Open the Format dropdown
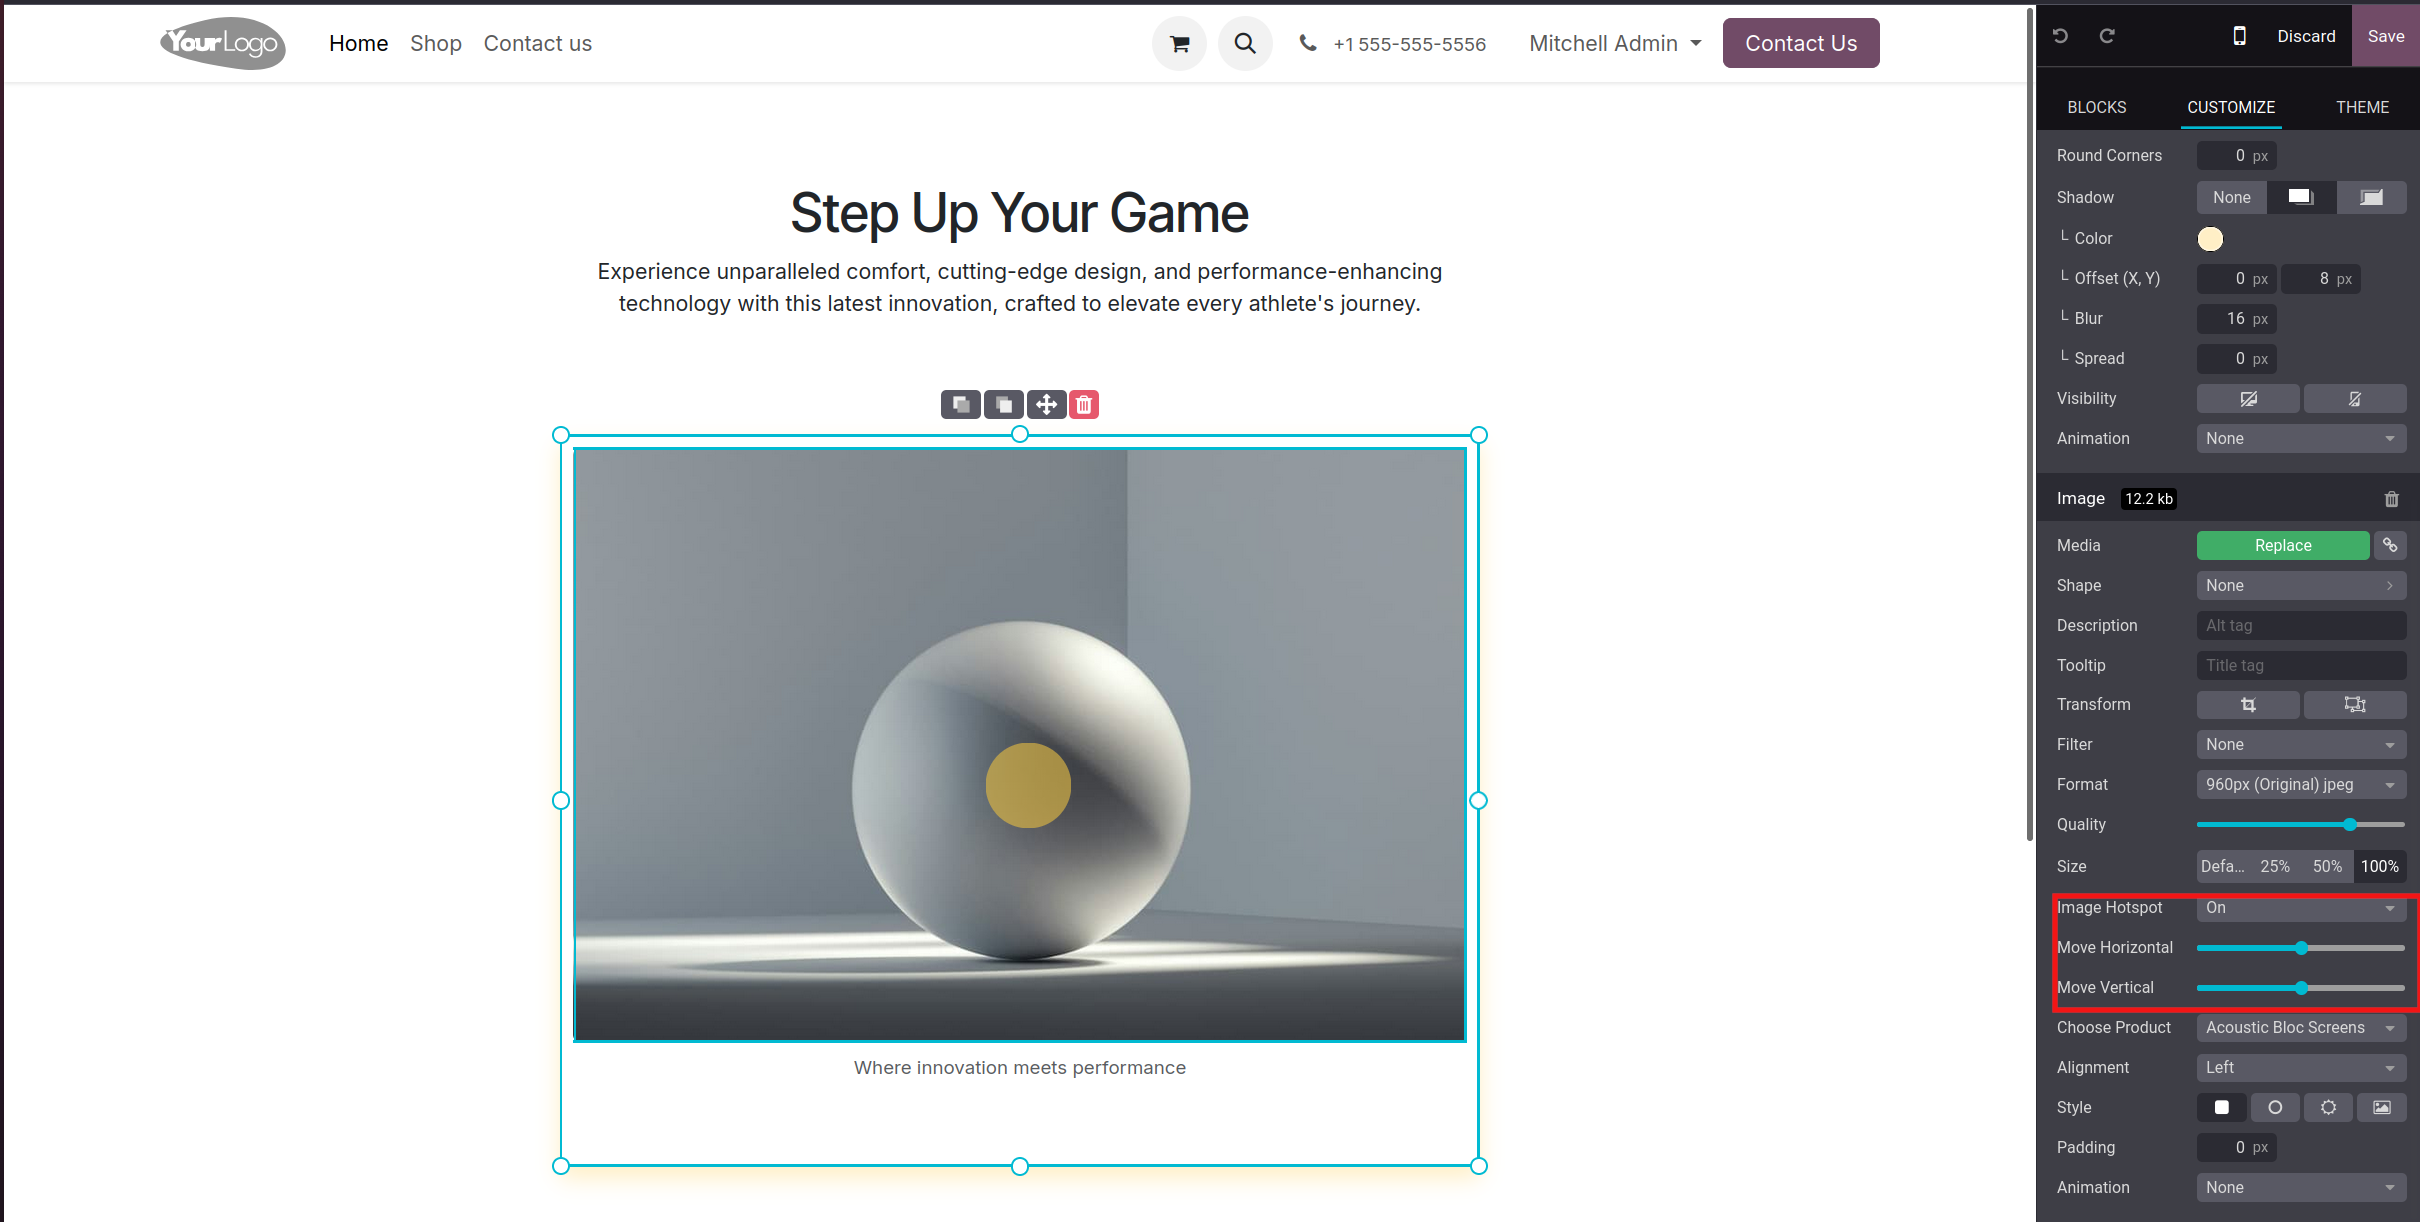Screen dimensions: 2420x1222 2301,785
